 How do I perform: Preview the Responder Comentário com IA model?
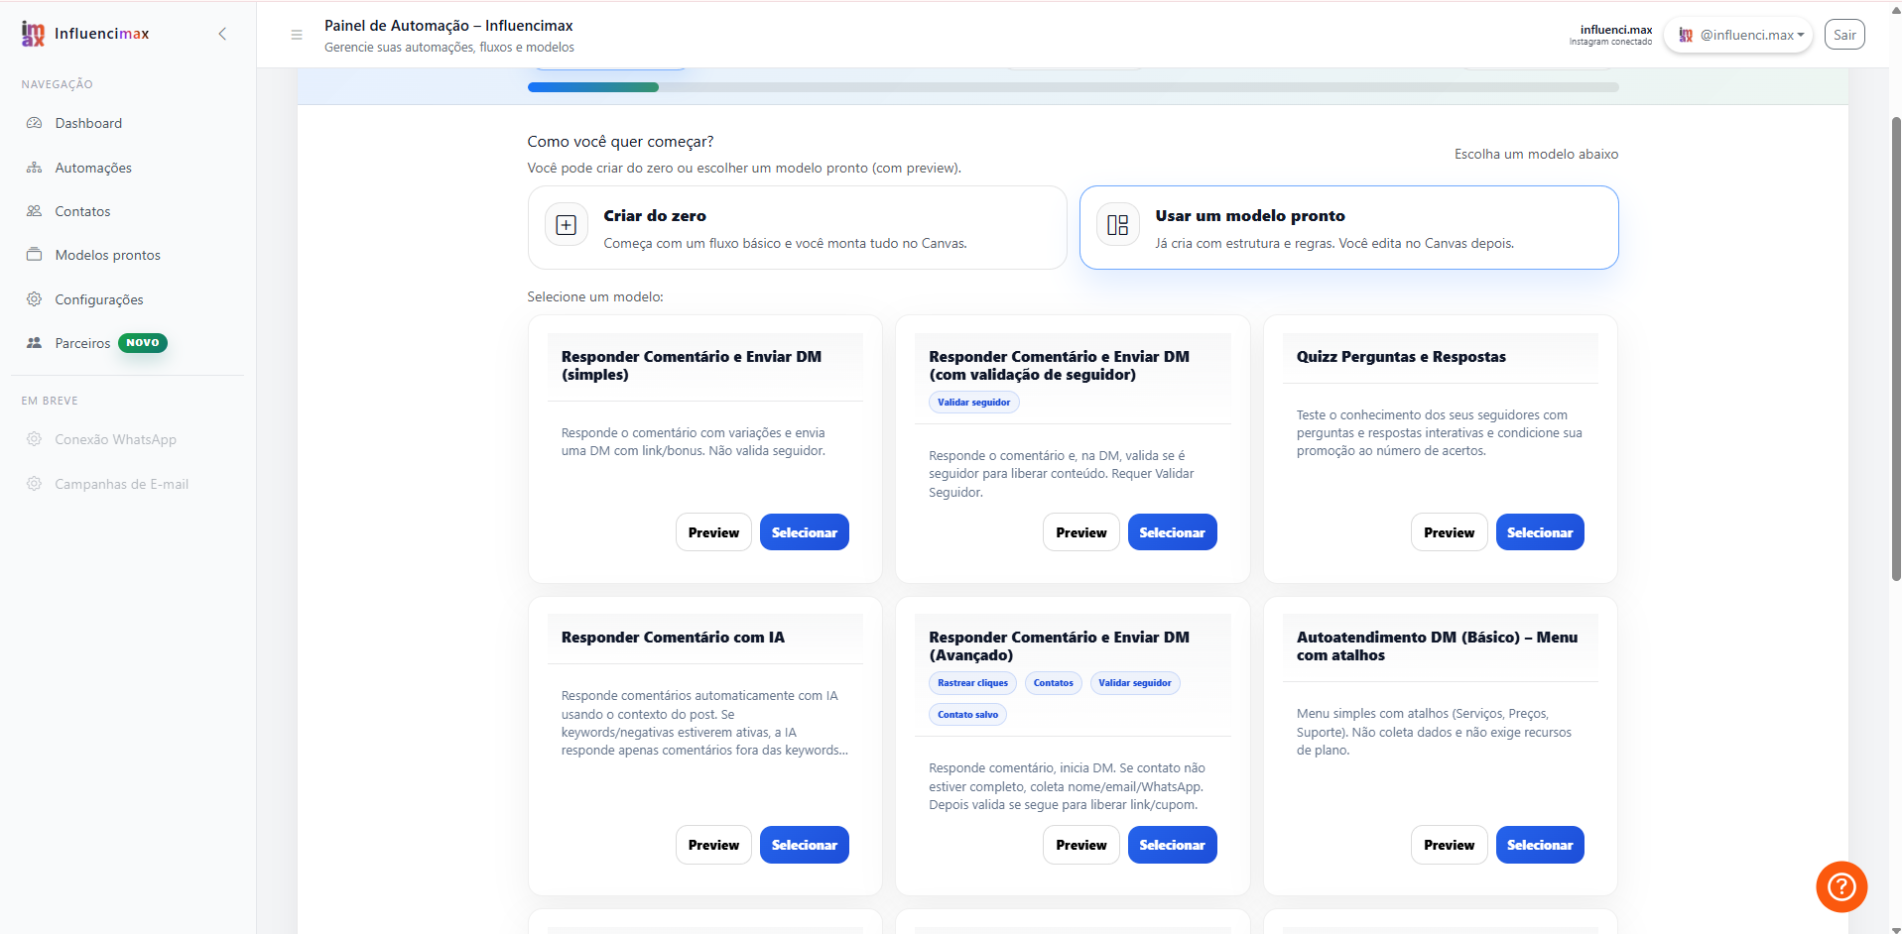point(713,845)
